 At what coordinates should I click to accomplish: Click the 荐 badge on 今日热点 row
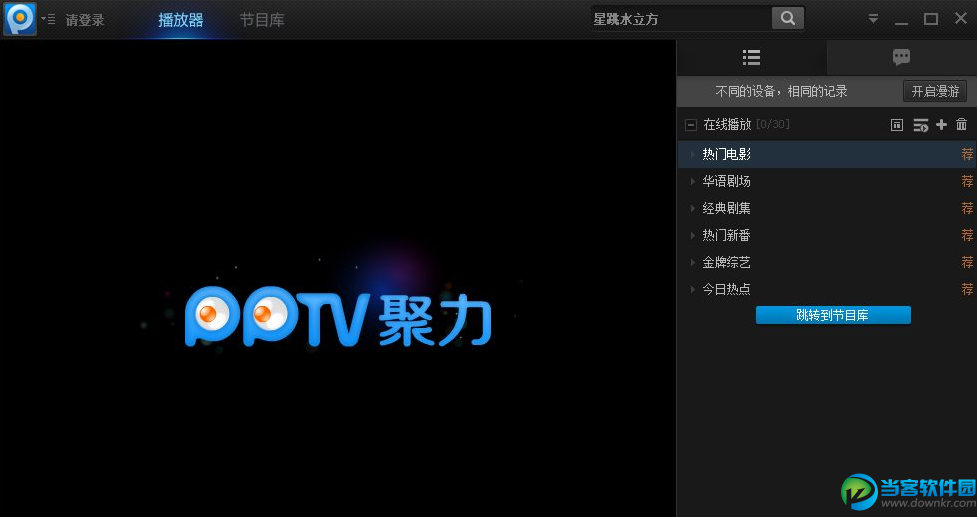(967, 289)
